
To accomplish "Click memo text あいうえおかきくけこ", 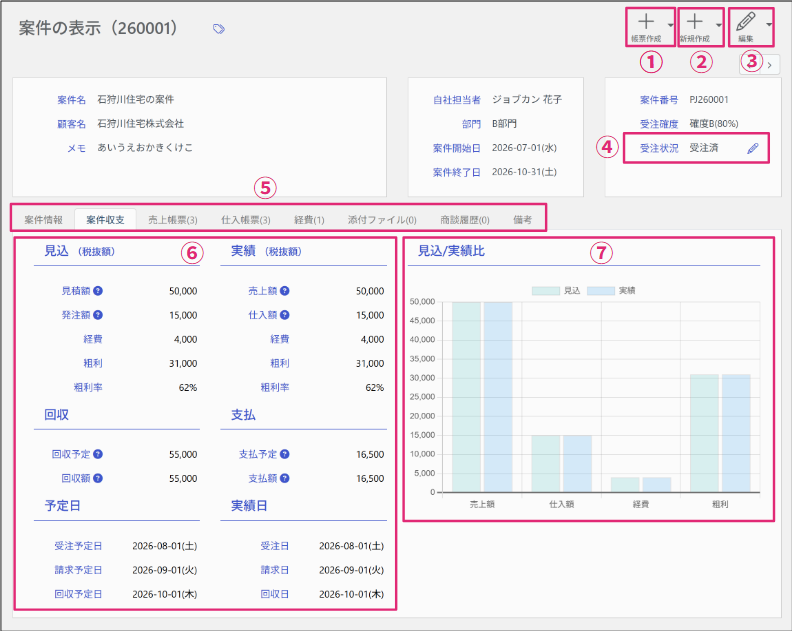I will (145, 148).
